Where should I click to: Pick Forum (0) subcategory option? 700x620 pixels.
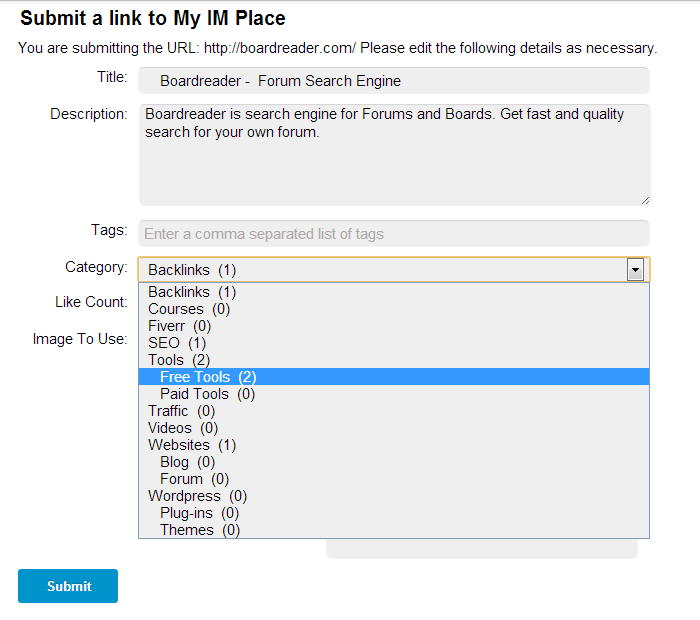(x=394, y=479)
